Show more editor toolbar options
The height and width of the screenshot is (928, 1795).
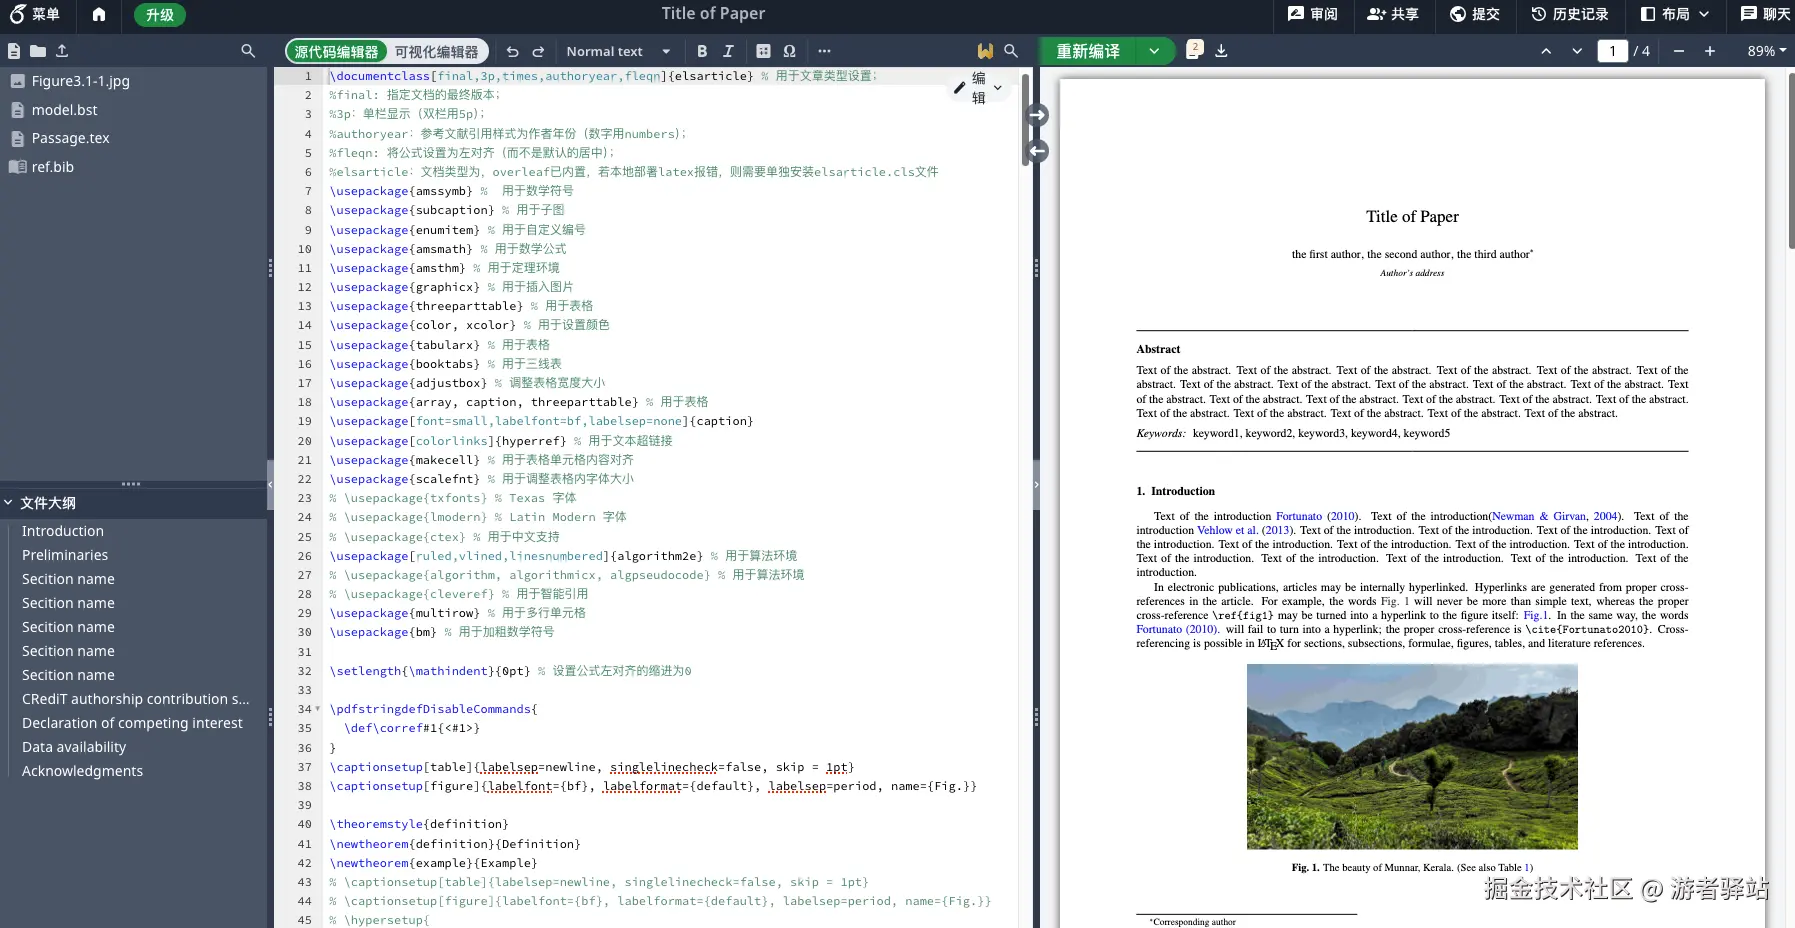824,51
